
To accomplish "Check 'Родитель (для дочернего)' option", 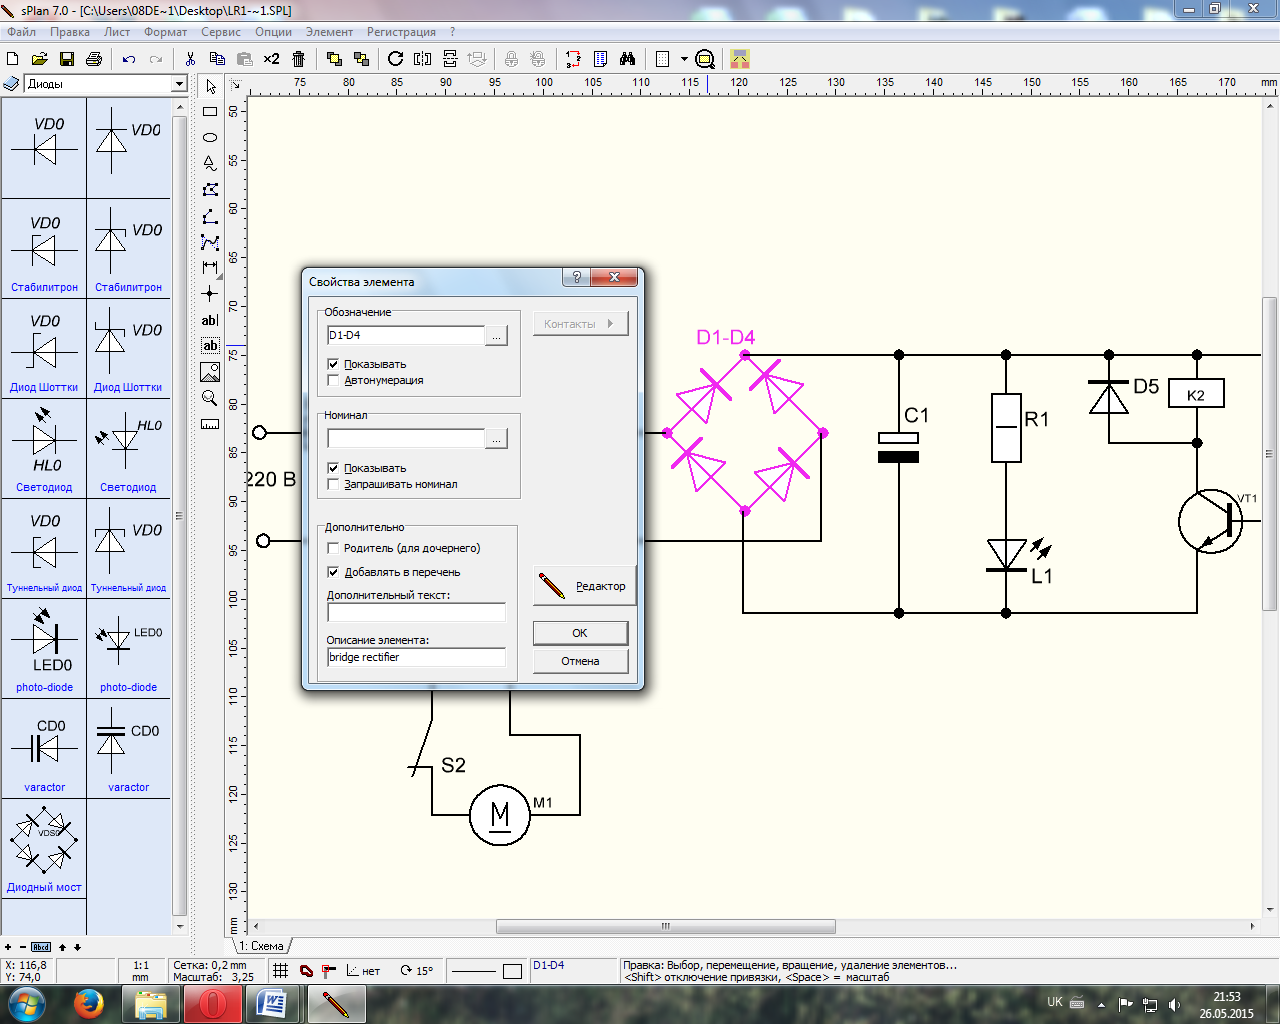I will [x=333, y=548].
